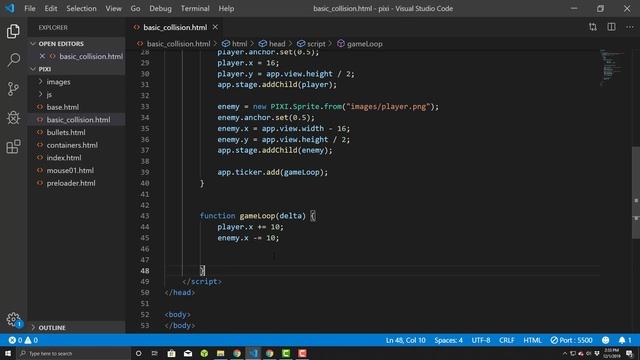
Task: Click basic_collision.html in breadcrumb
Action: click(178, 44)
